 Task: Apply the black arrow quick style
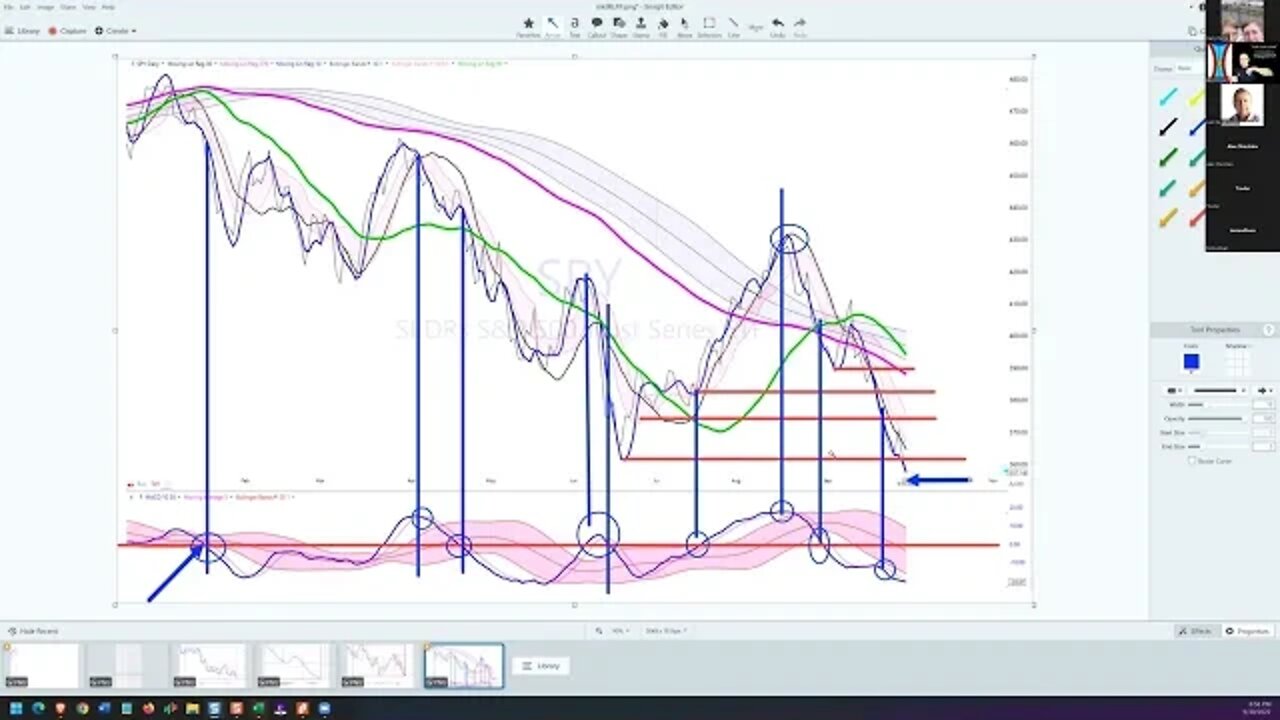[1168, 127]
